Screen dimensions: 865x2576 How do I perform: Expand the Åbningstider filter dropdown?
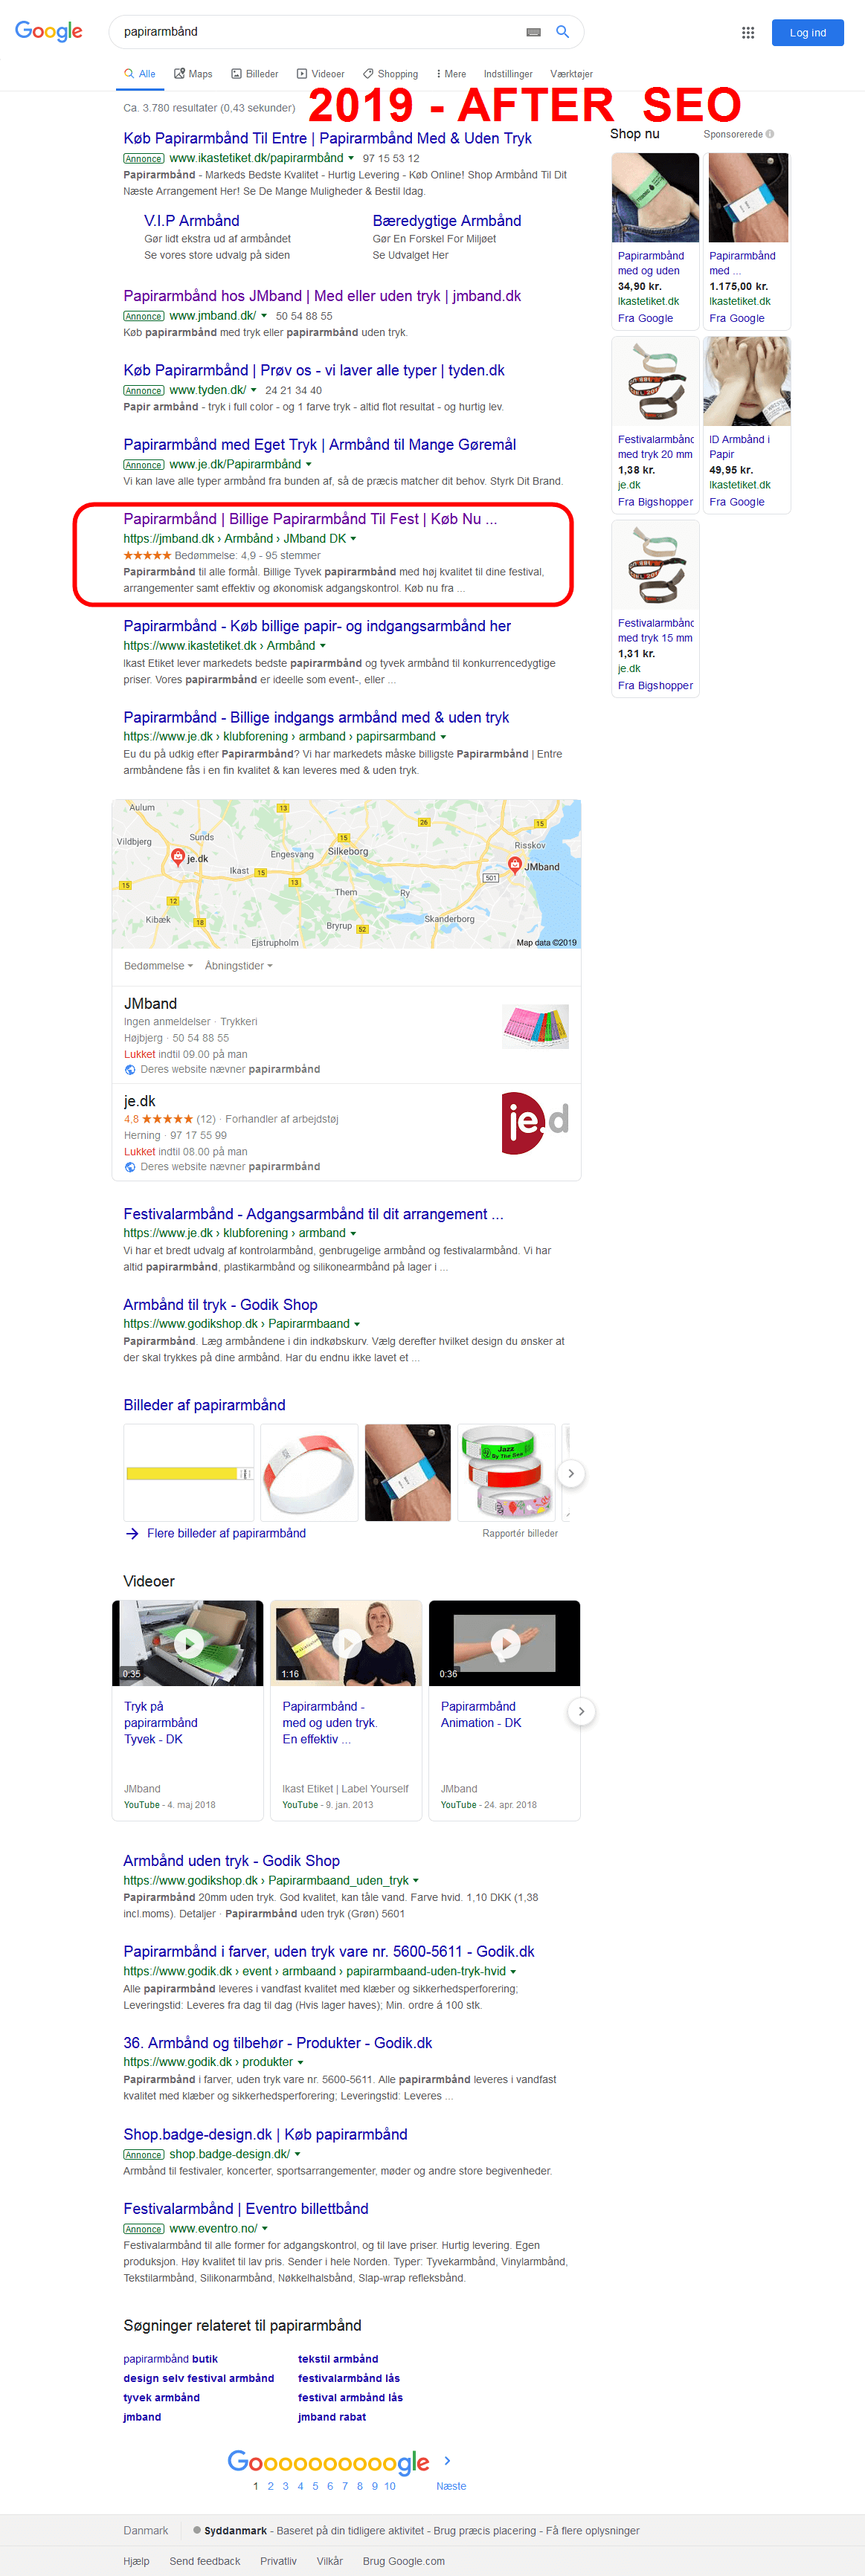pyautogui.click(x=238, y=966)
